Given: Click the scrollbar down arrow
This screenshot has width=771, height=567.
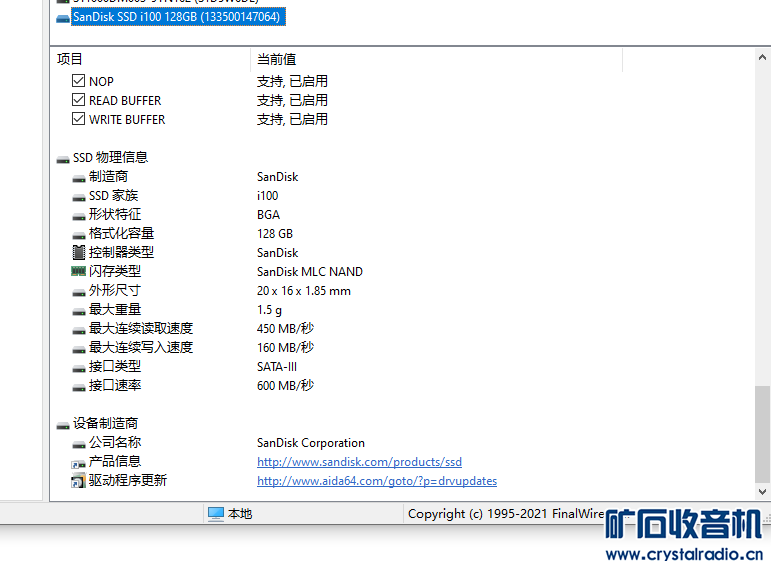Looking at the screenshot, I should [762, 491].
